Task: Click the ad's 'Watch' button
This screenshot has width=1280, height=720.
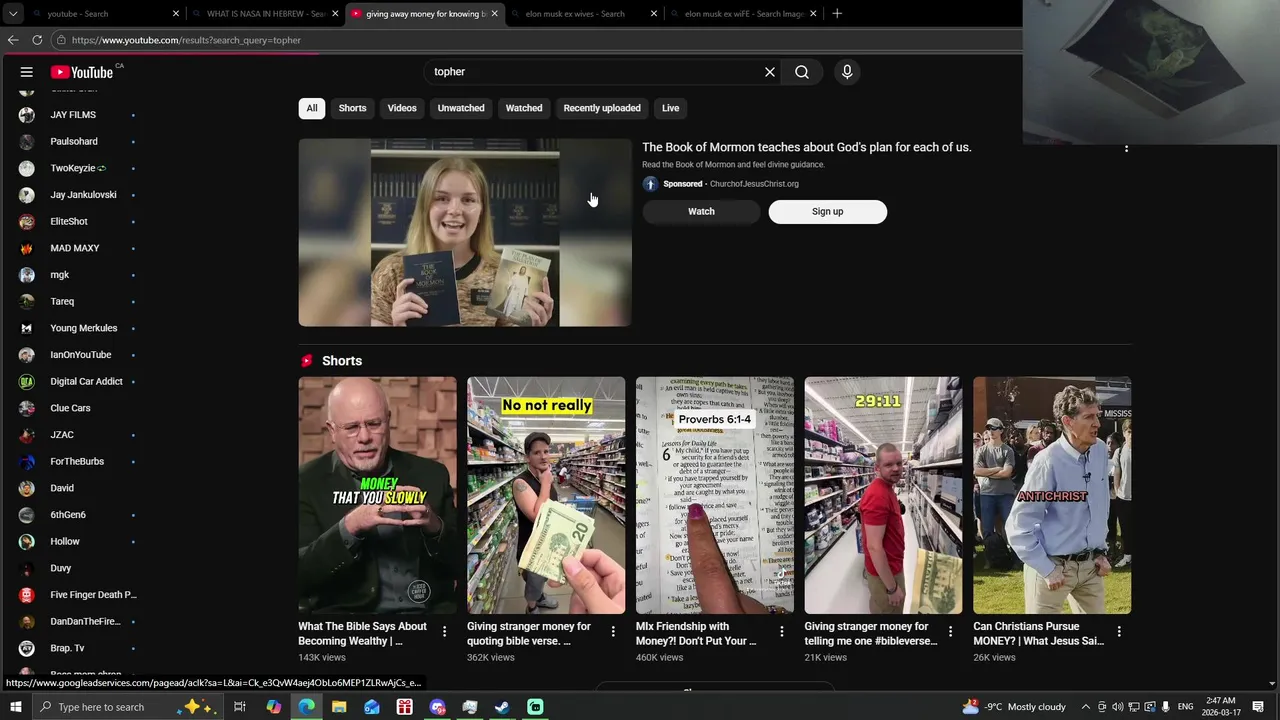Action: 701,211
